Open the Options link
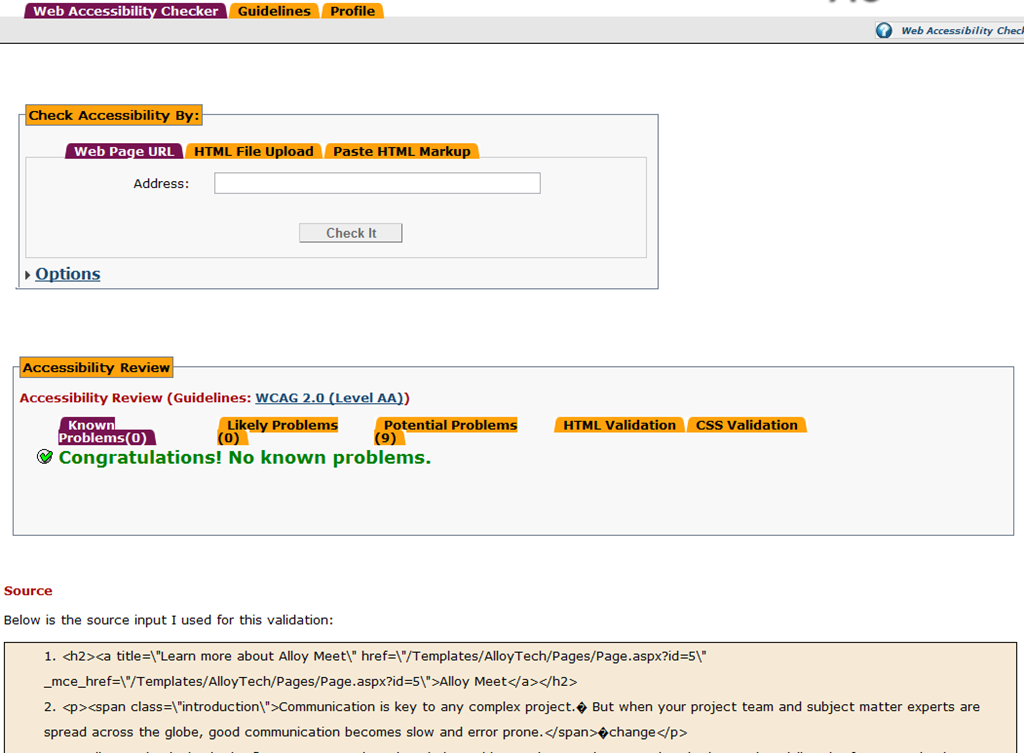The width and height of the screenshot is (1024, 753). click(68, 274)
